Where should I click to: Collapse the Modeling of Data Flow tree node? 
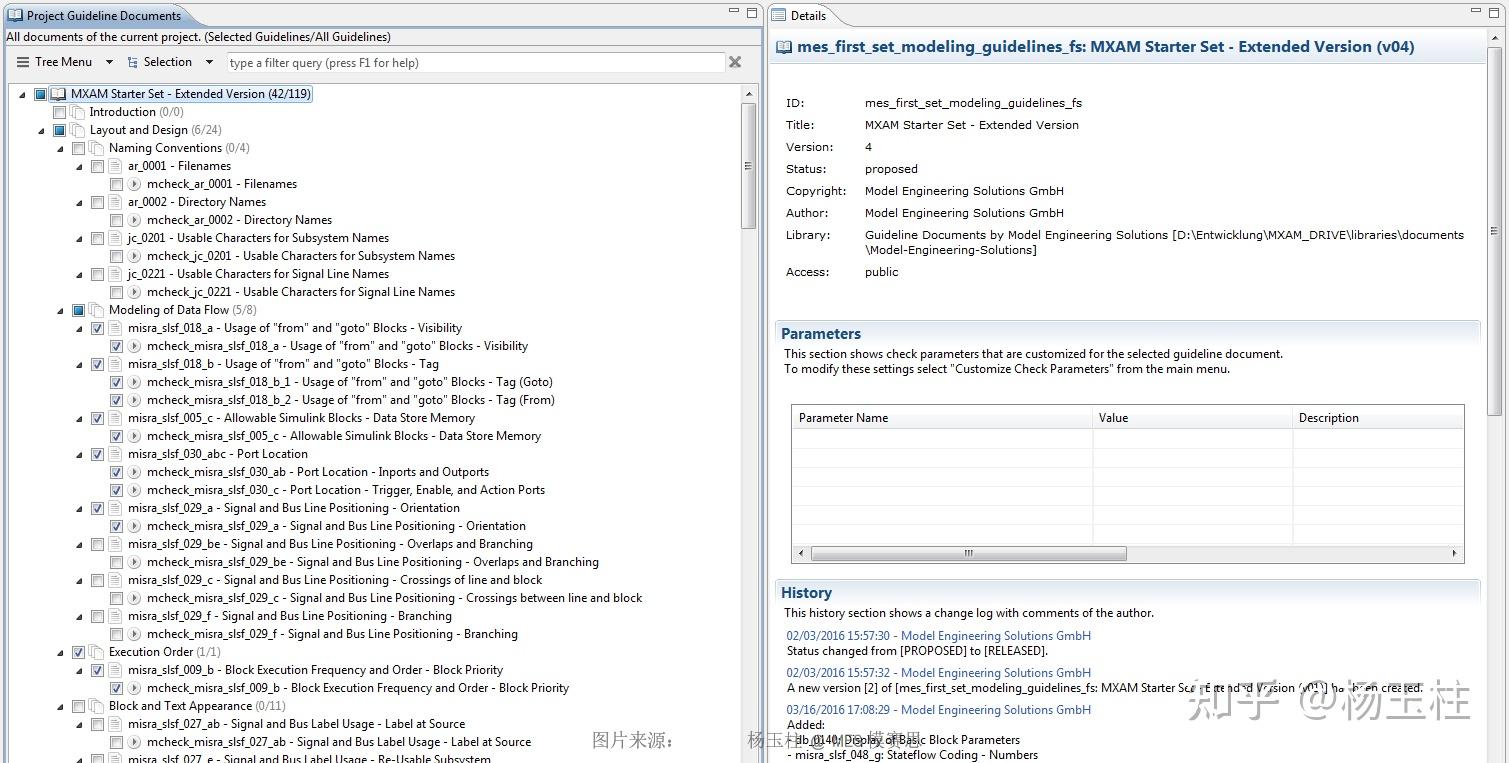60,310
